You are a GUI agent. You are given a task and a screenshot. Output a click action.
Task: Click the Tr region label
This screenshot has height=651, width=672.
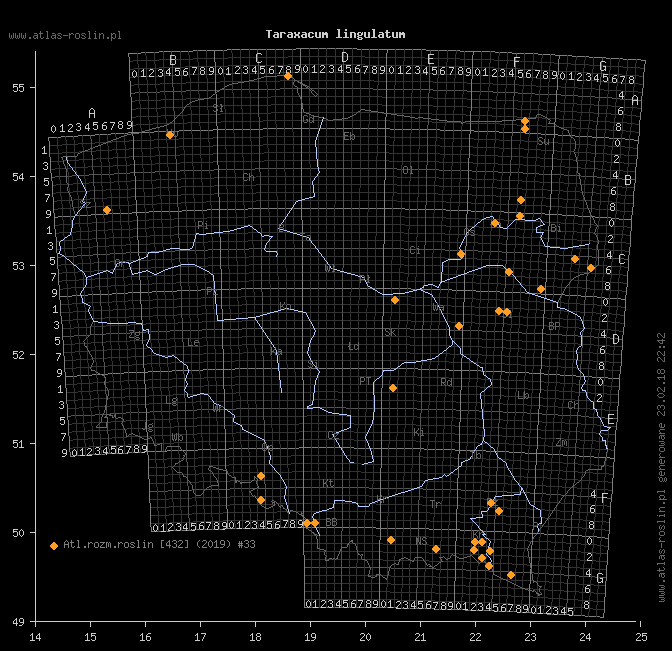pyautogui.click(x=435, y=504)
